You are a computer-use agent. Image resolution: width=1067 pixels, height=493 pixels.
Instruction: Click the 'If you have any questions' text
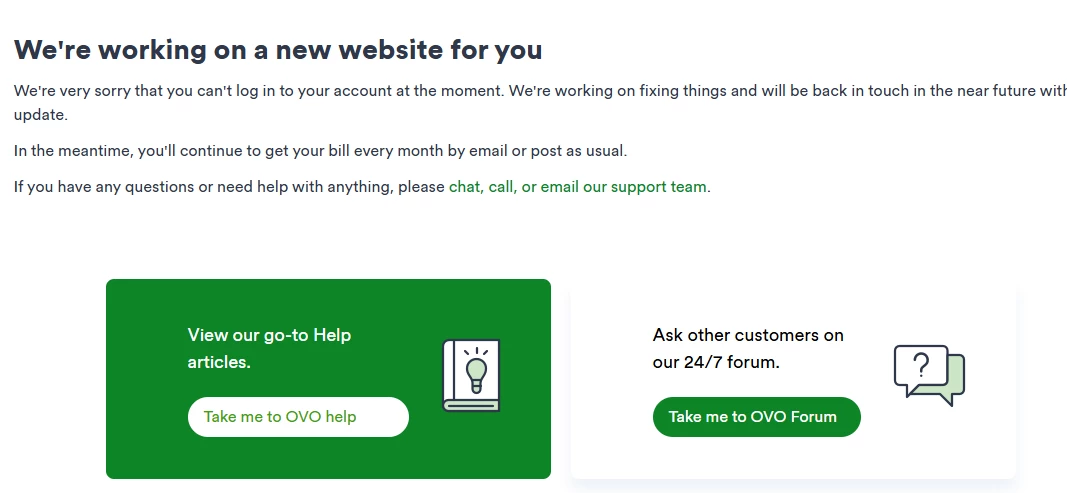pos(230,187)
